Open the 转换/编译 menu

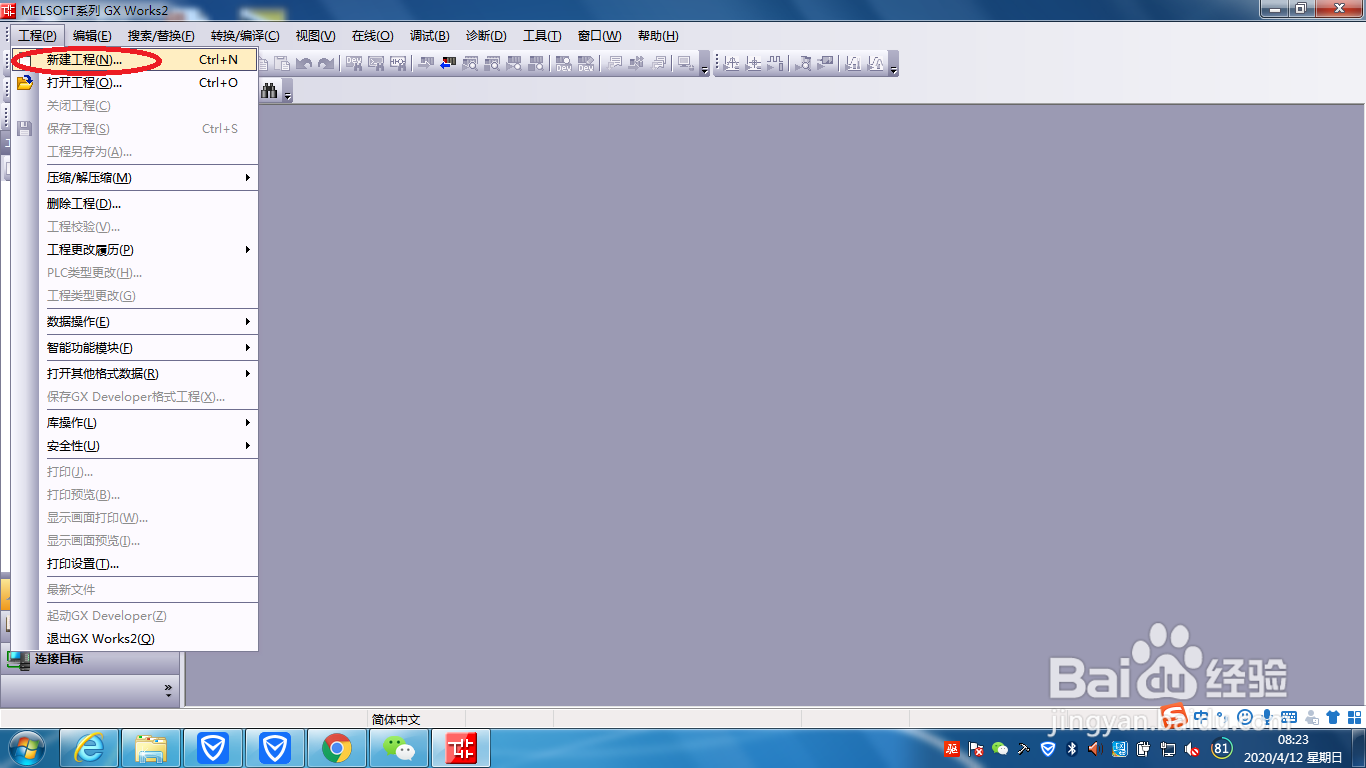(x=245, y=35)
